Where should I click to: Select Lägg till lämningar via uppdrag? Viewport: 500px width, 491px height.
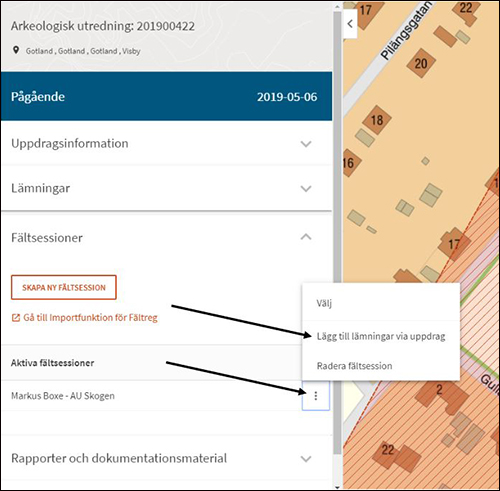pos(381,337)
